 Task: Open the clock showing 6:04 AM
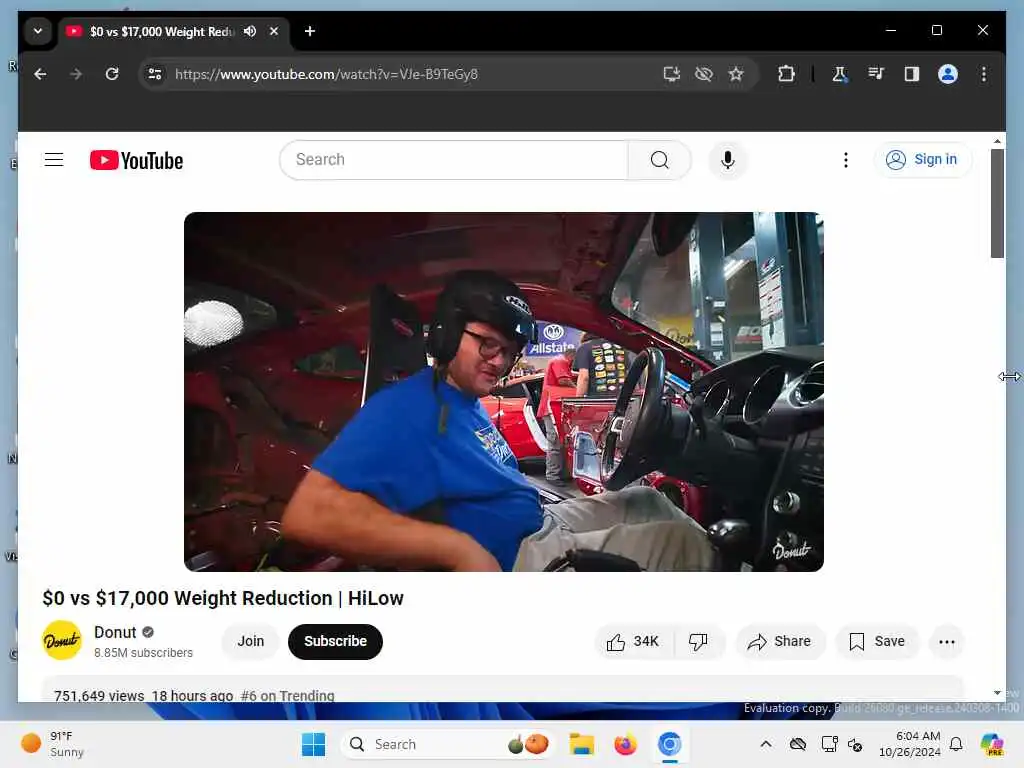(909, 744)
